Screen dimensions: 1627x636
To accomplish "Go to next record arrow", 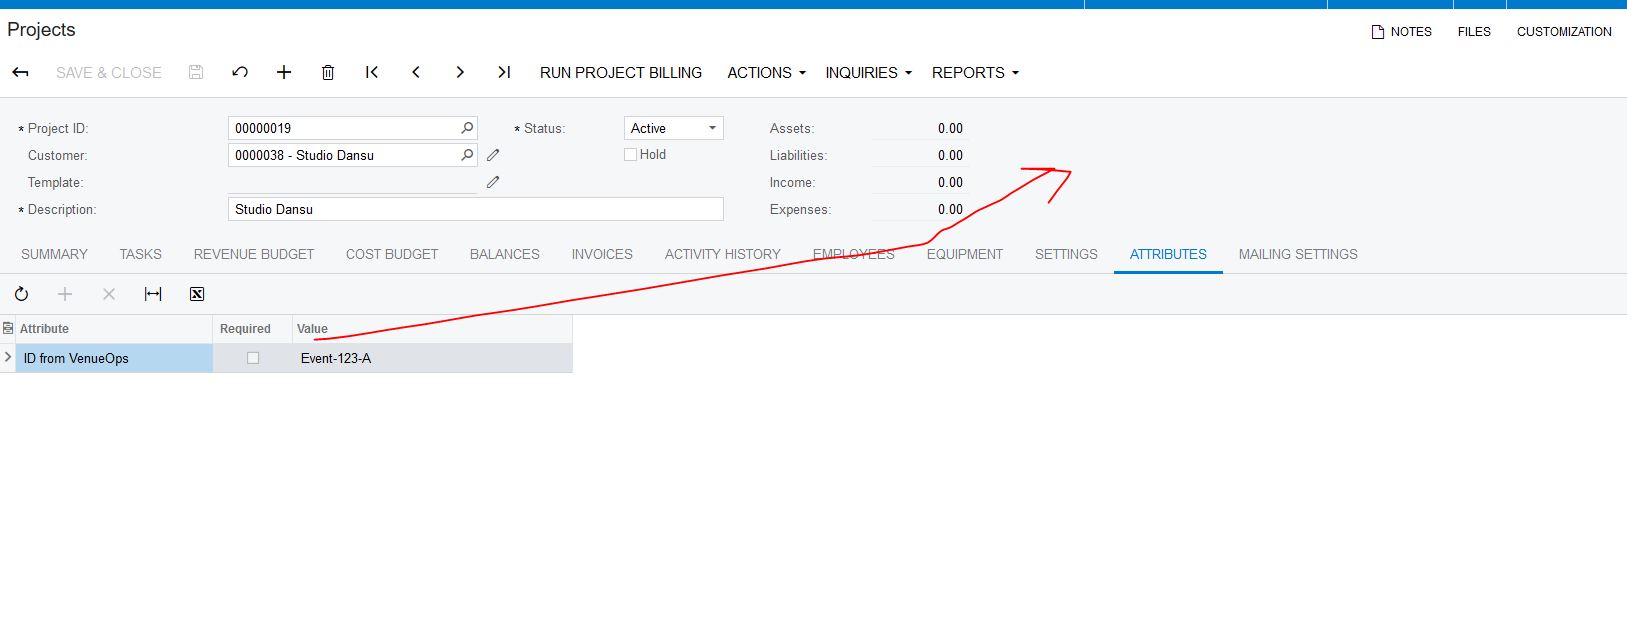I will (x=460, y=72).
